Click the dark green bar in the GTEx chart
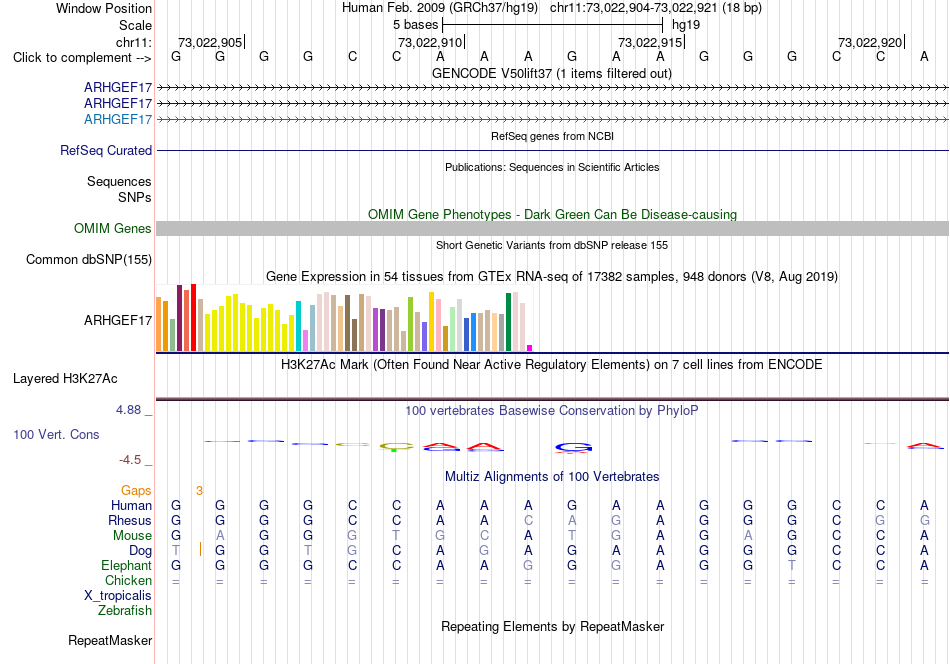Viewport: 950px width, 664px height. tap(509, 322)
